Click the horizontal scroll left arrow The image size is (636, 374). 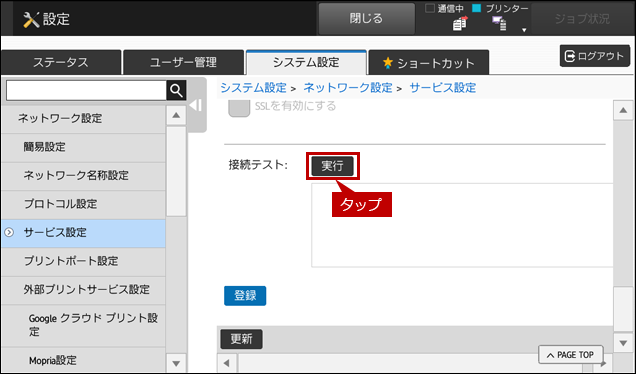[x=227, y=363]
